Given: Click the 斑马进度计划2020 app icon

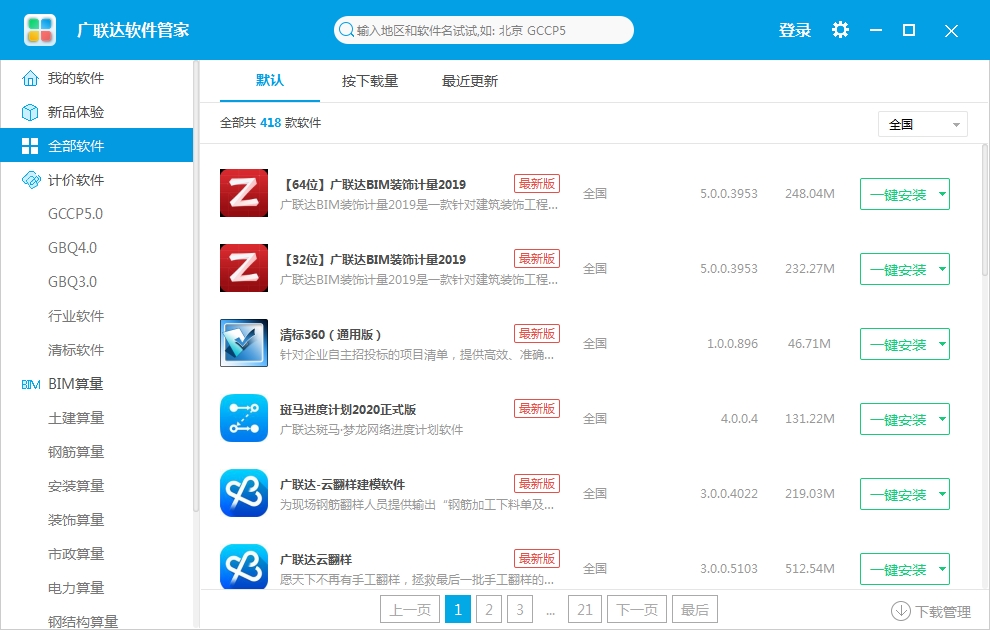Looking at the screenshot, I should pyautogui.click(x=244, y=418).
